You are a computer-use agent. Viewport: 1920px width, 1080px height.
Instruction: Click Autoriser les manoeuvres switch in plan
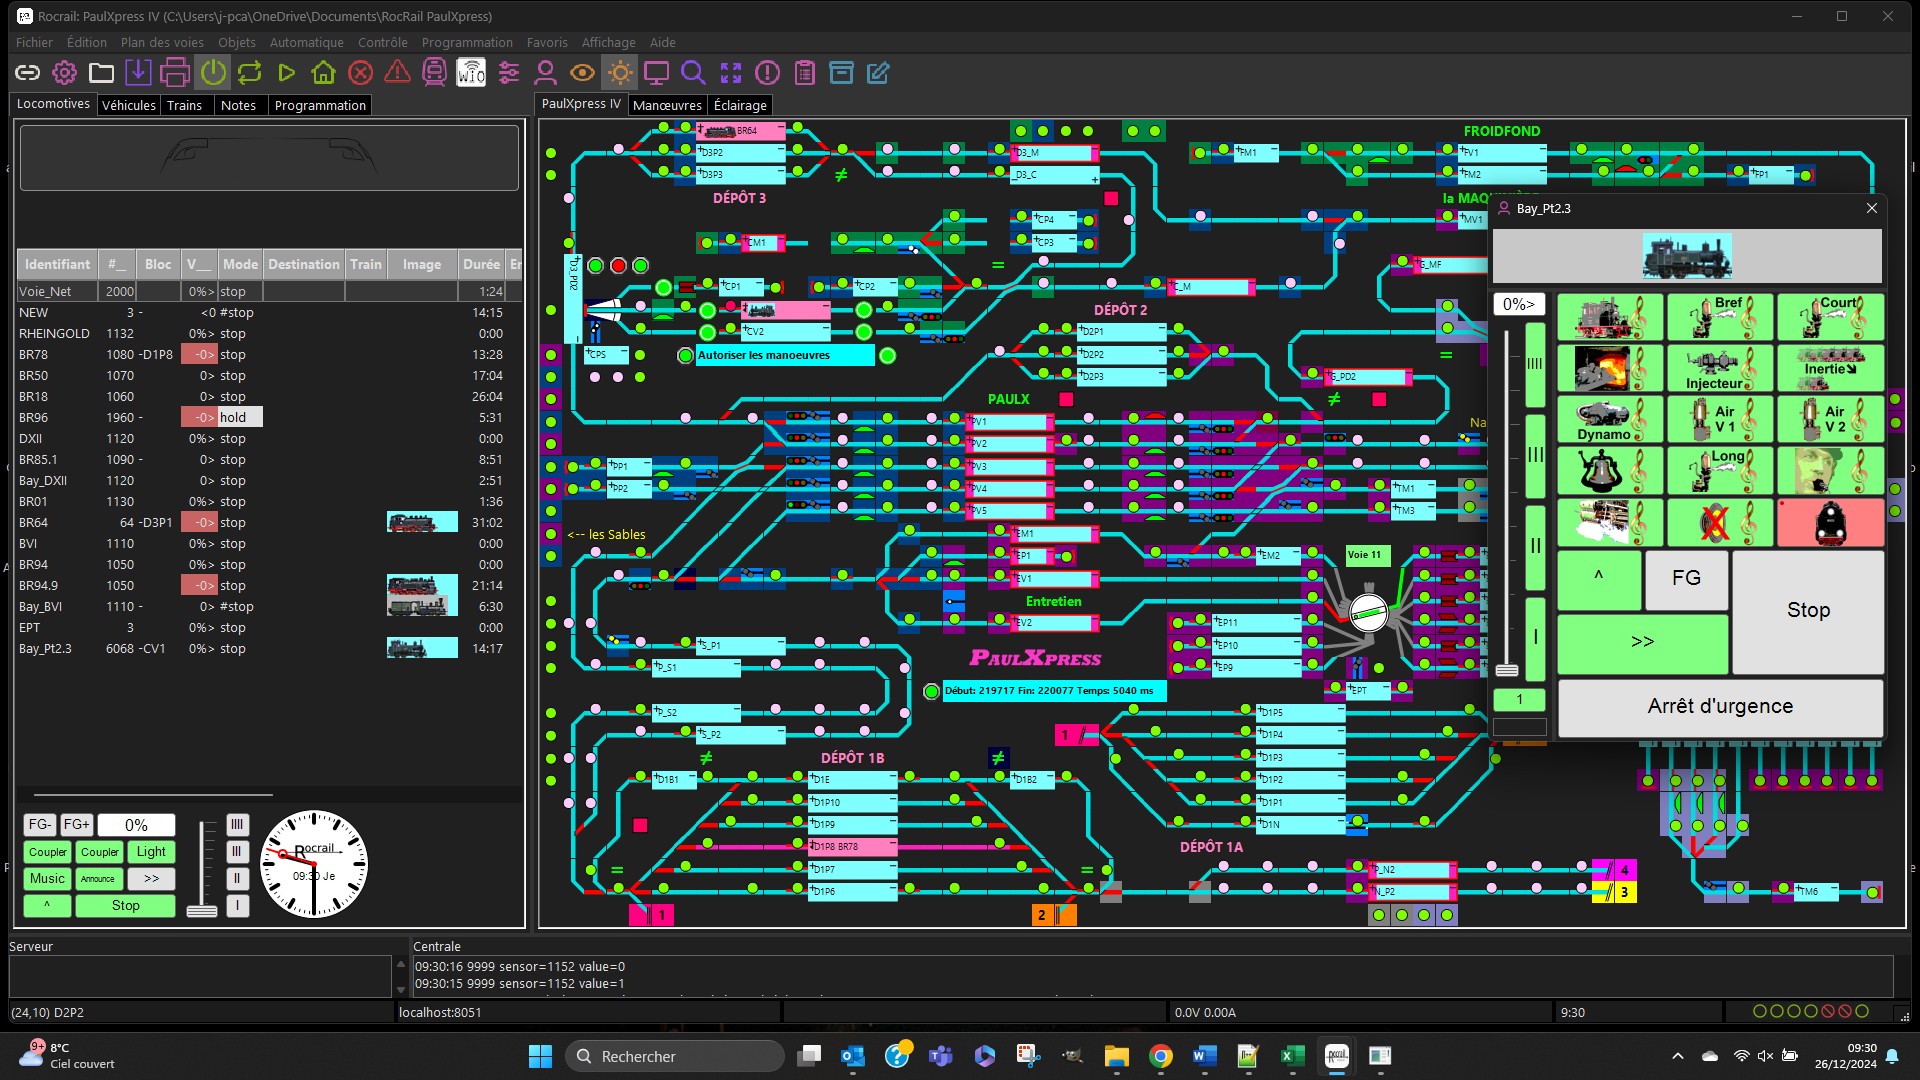click(x=785, y=355)
